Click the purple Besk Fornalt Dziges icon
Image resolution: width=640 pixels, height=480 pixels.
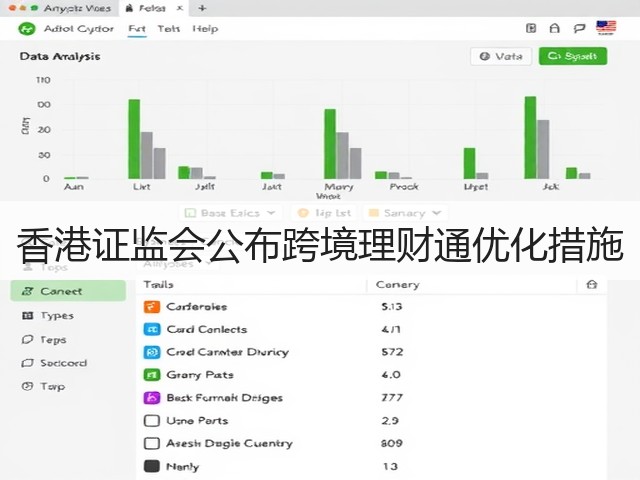(x=152, y=398)
